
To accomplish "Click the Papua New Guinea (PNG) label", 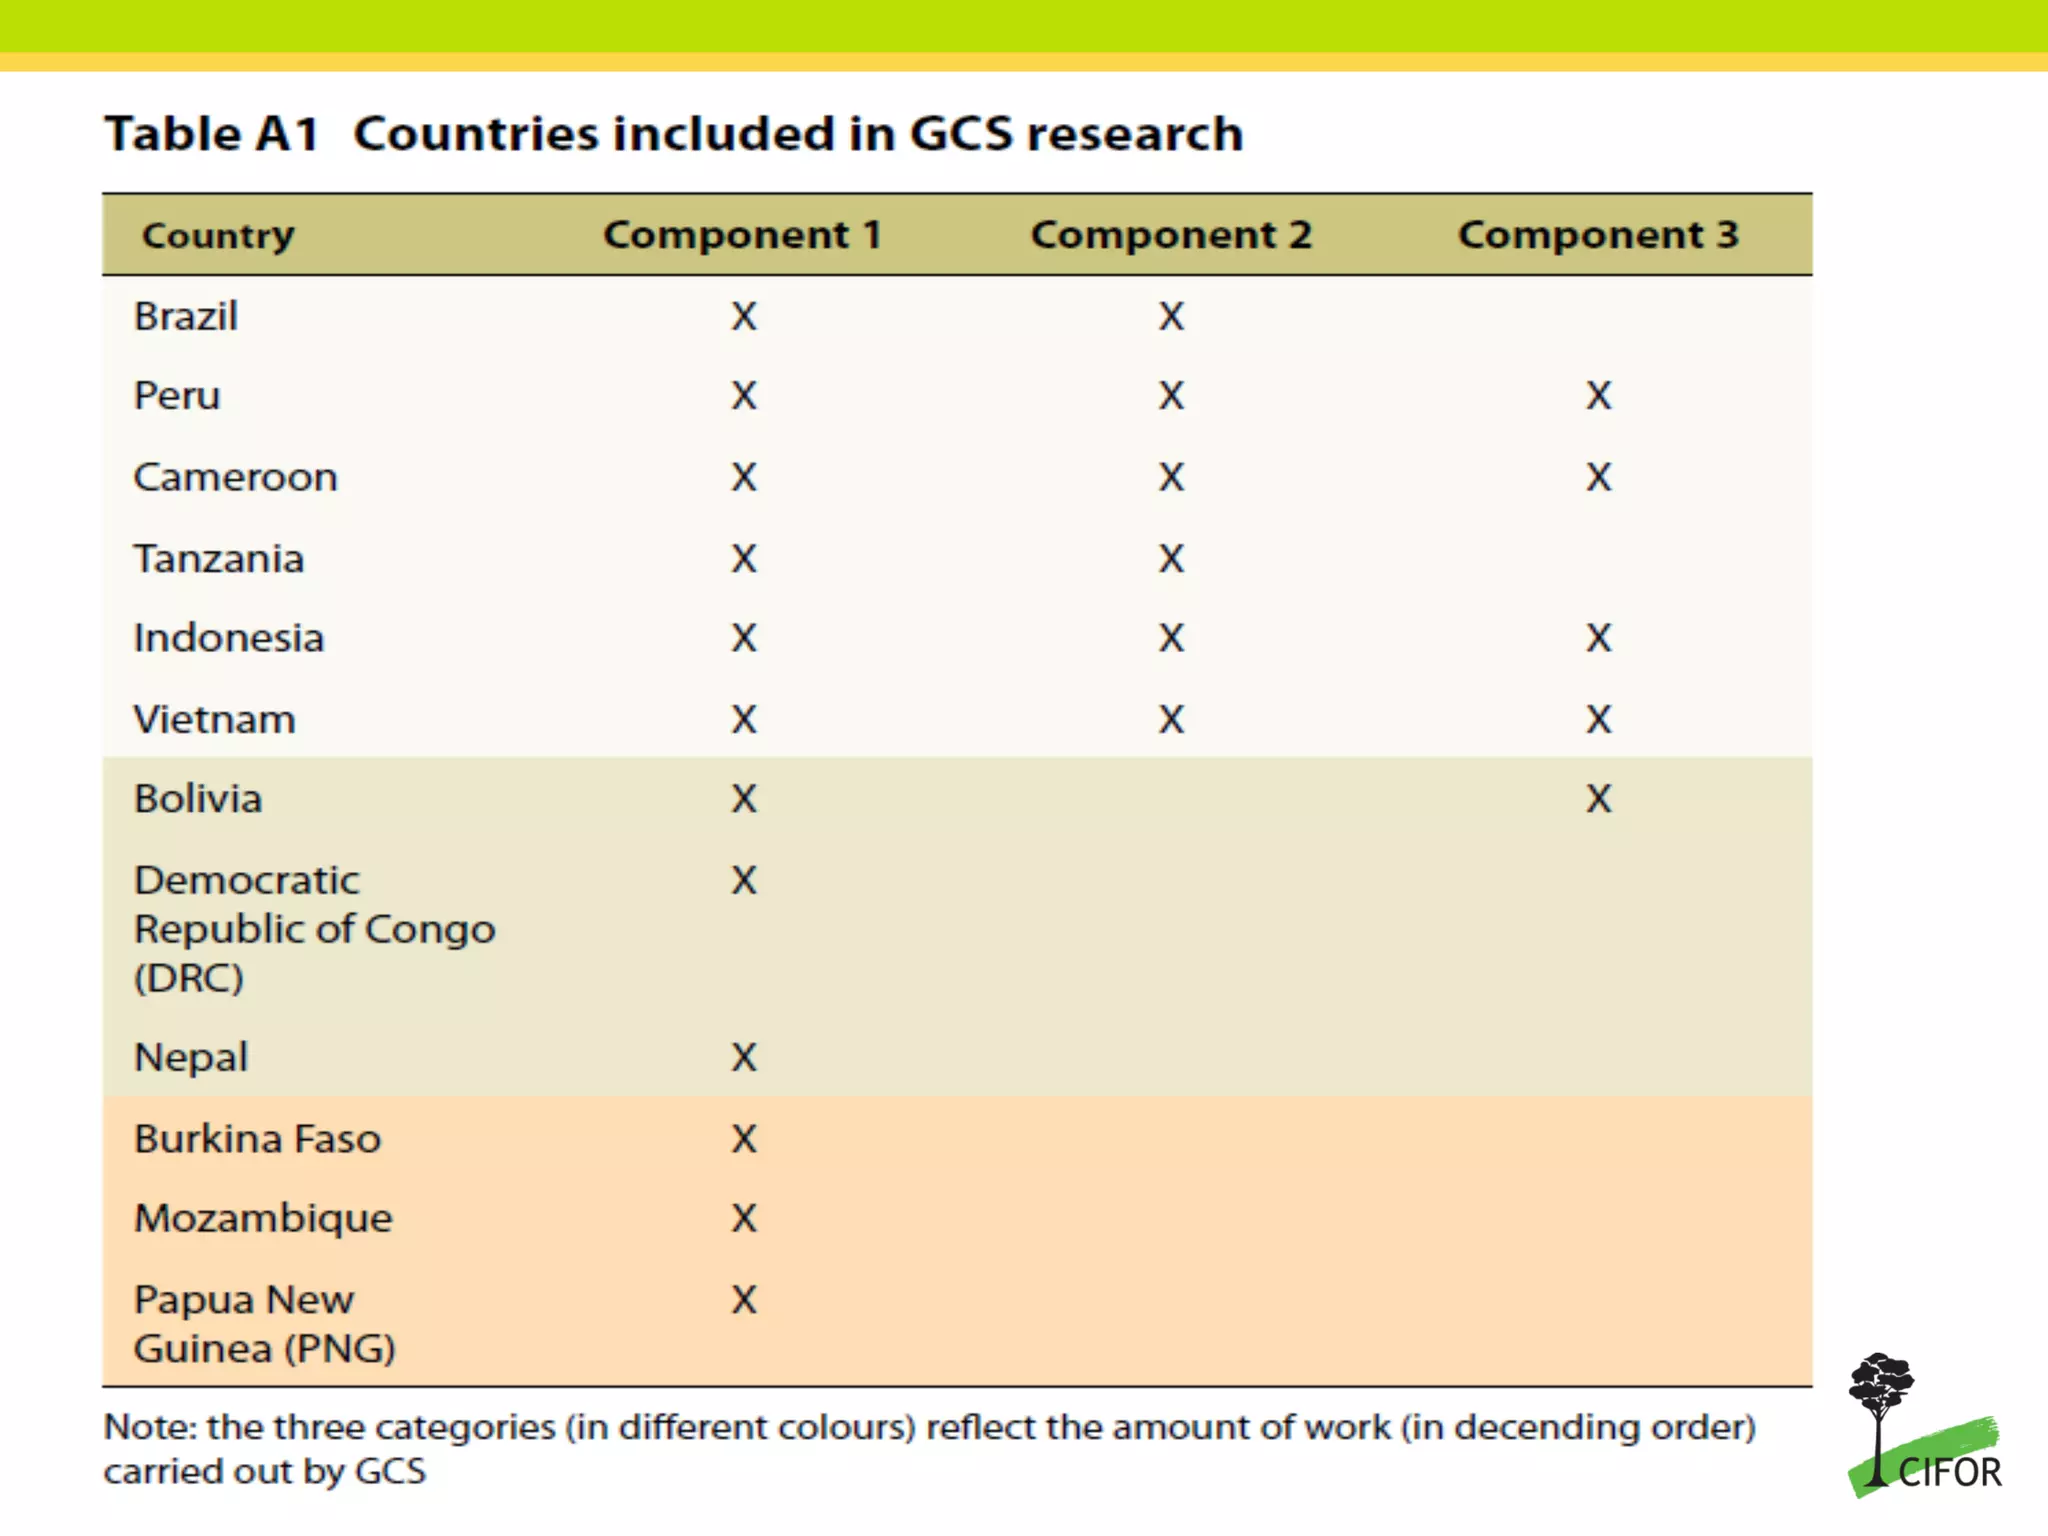I will point(265,1324).
